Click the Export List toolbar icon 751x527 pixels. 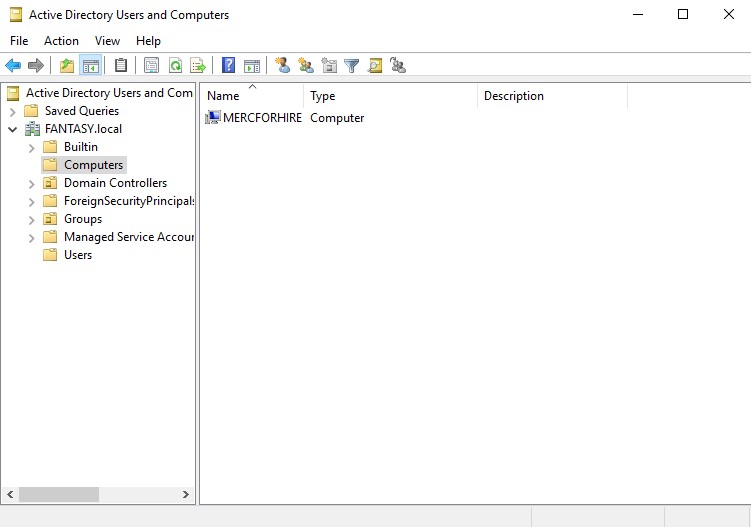(x=198, y=66)
